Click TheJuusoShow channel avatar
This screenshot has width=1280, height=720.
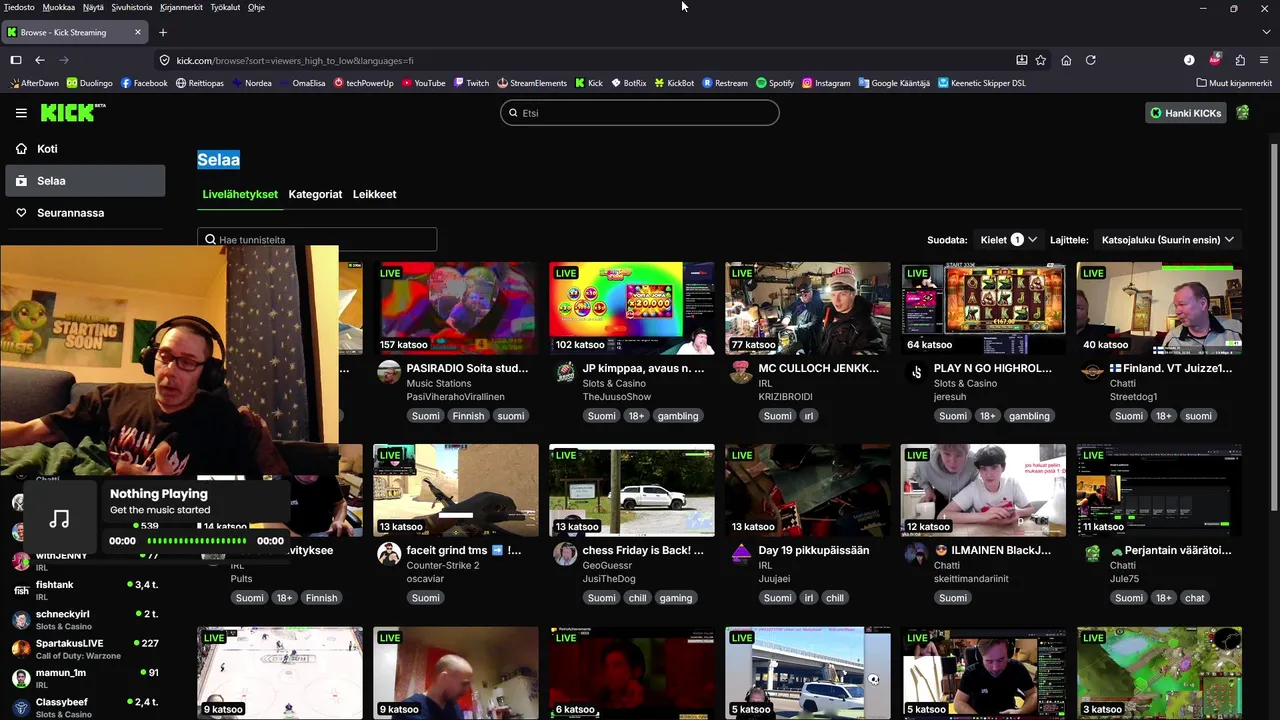point(565,372)
